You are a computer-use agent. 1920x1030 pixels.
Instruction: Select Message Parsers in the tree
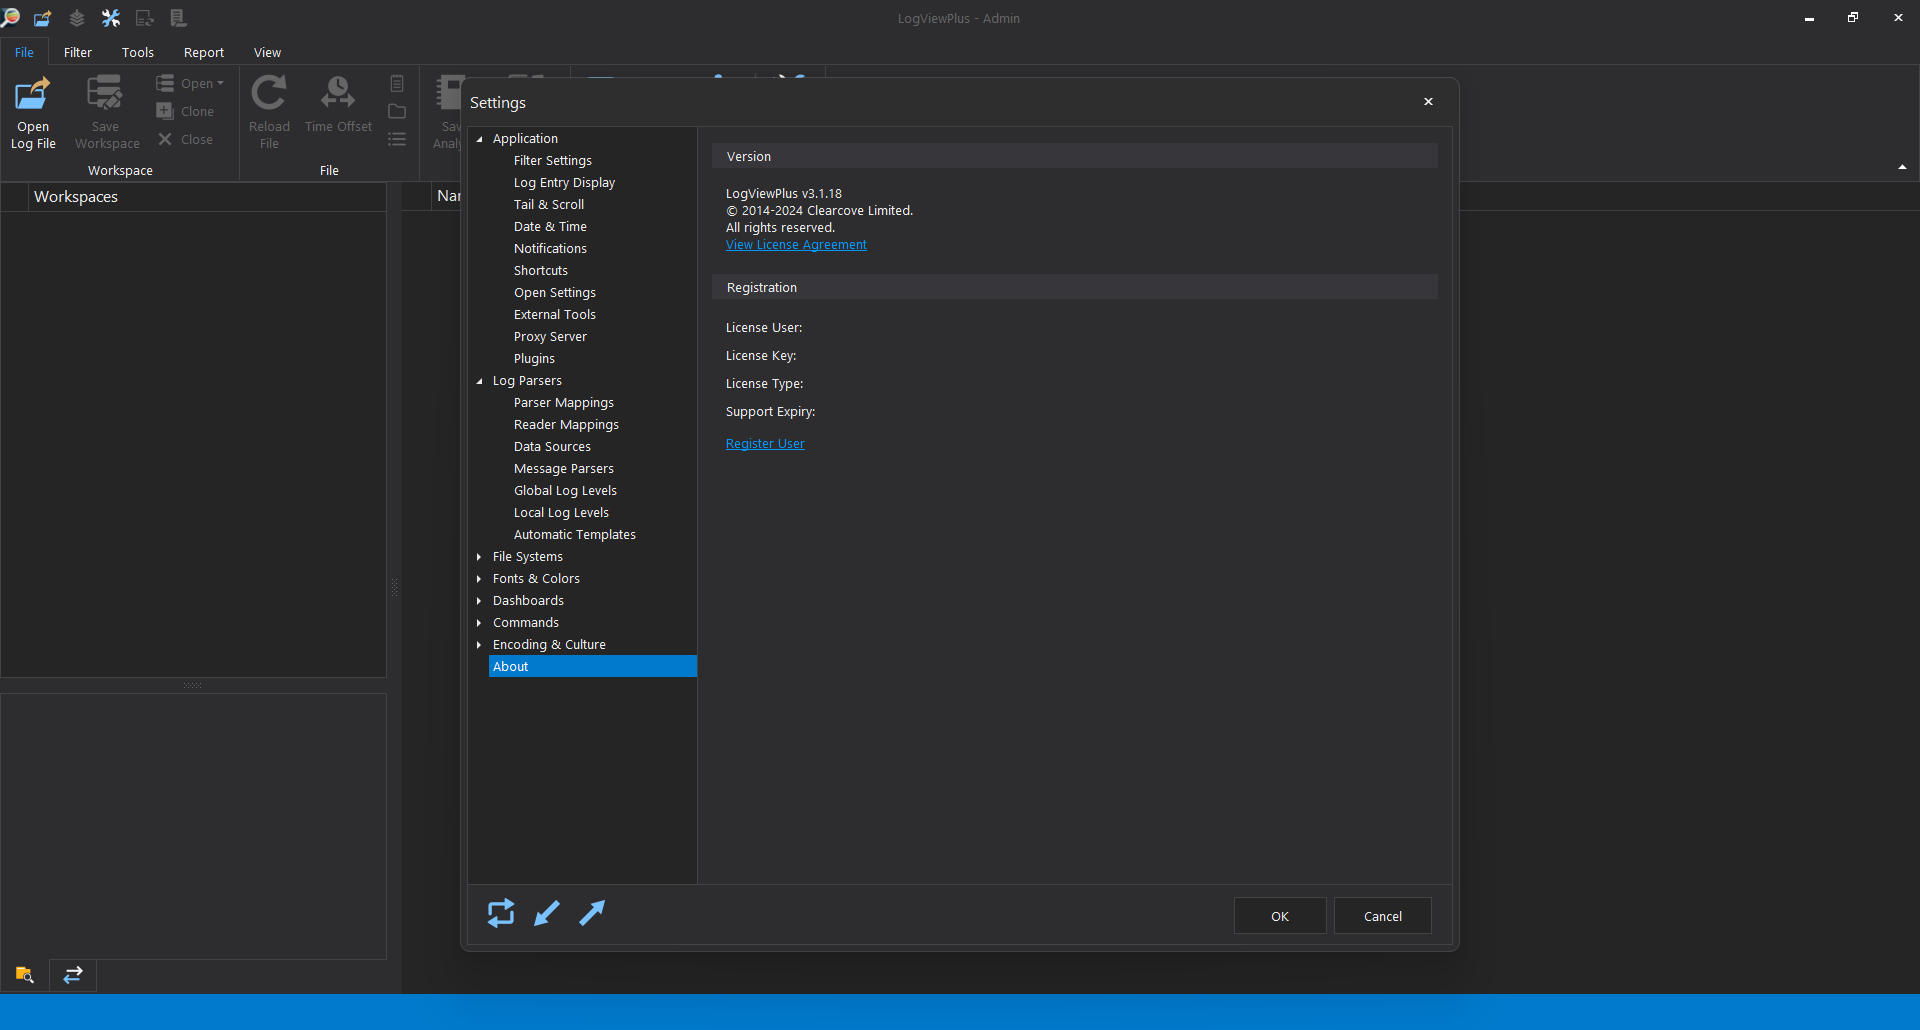pyautogui.click(x=564, y=469)
